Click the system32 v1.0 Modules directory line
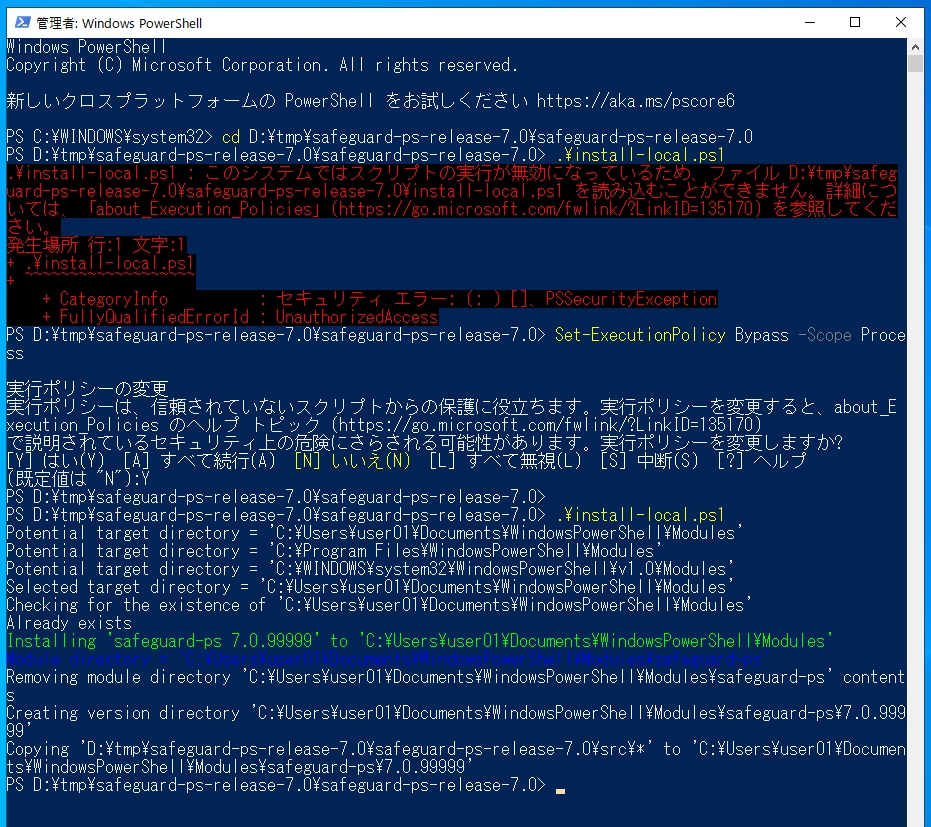 coord(370,569)
